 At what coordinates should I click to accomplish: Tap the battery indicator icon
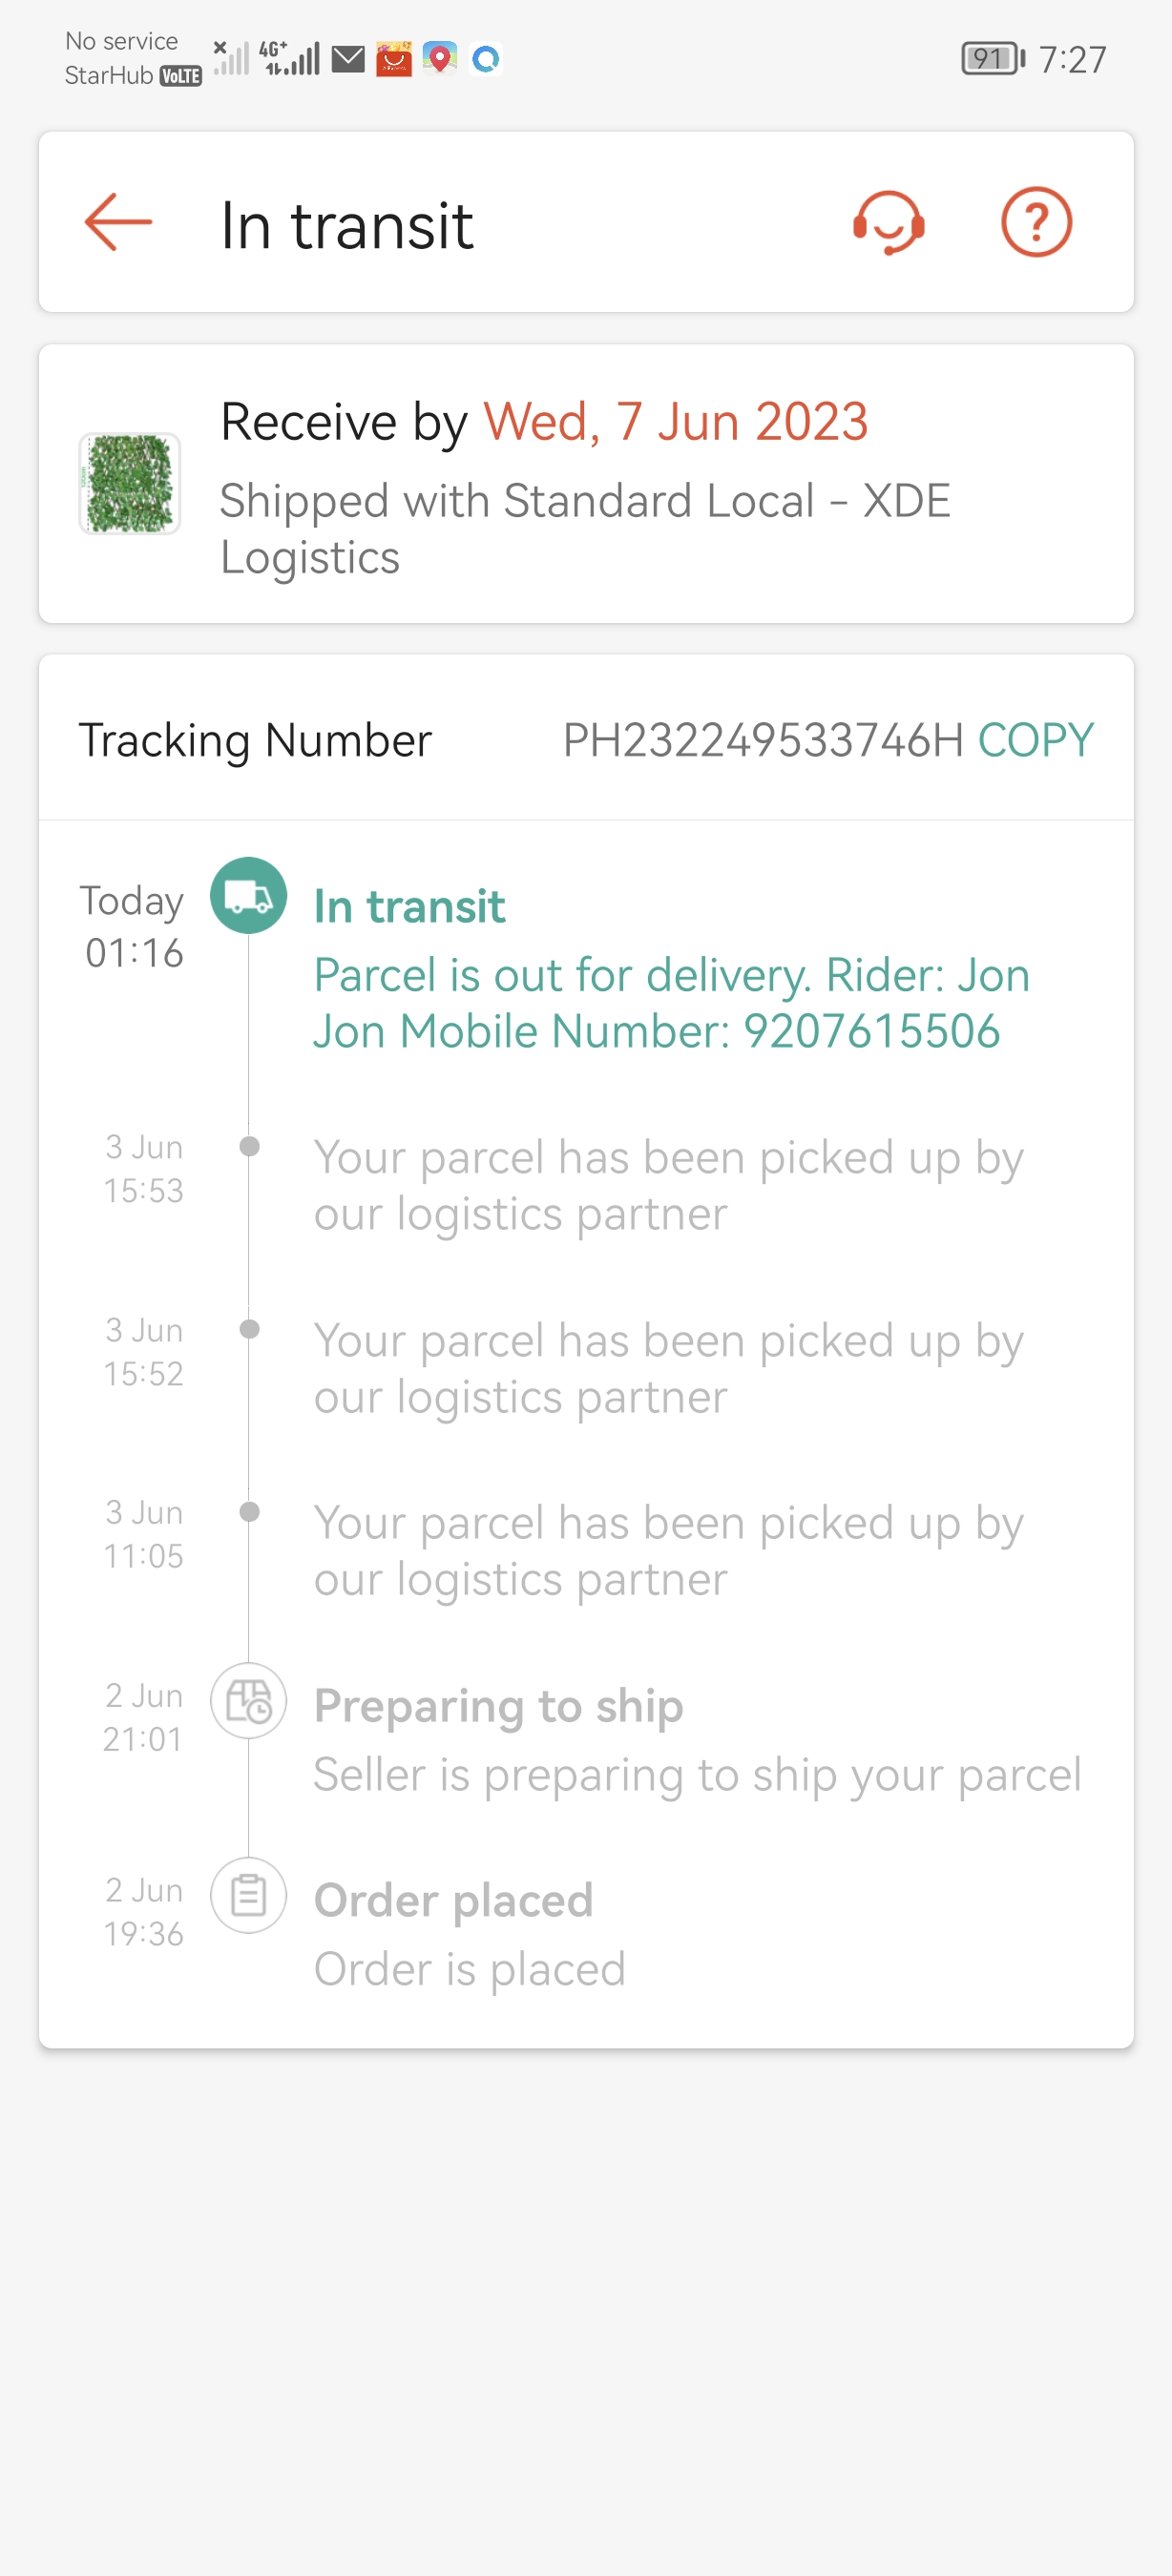click(992, 59)
